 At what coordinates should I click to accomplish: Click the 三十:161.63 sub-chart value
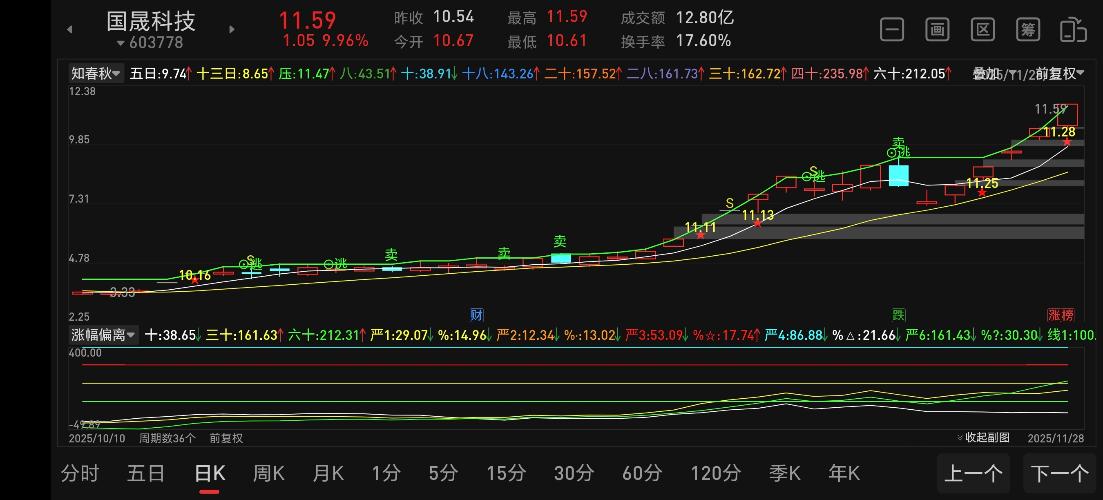[x=246, y=335]
